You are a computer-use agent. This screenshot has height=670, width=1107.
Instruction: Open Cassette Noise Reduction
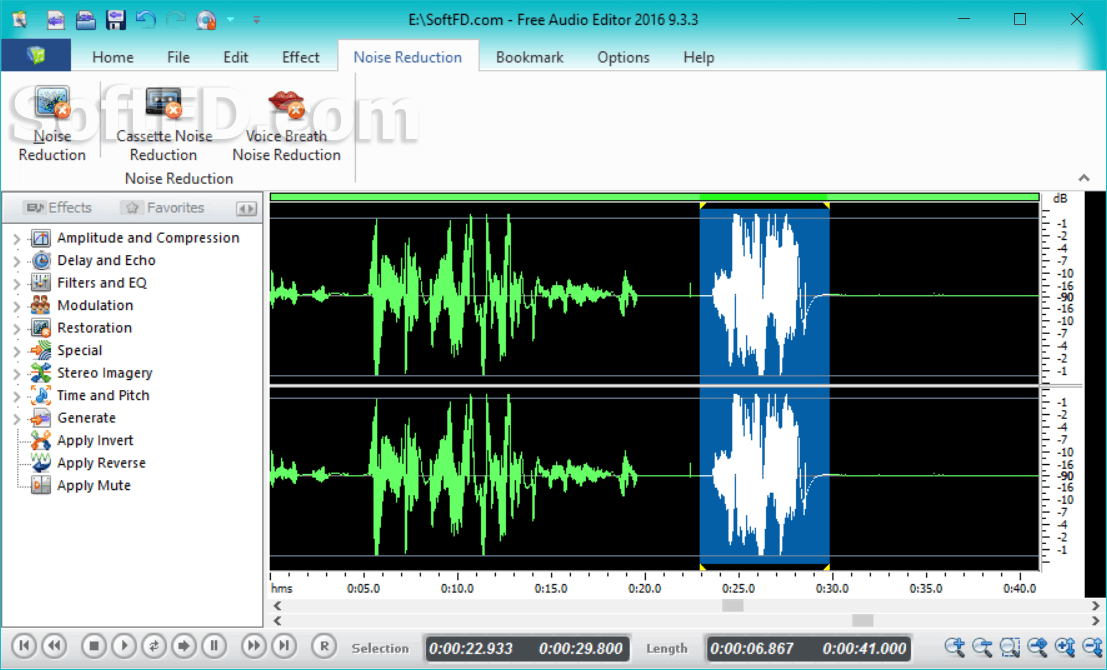pyautogui.click(x=164, y=124)
